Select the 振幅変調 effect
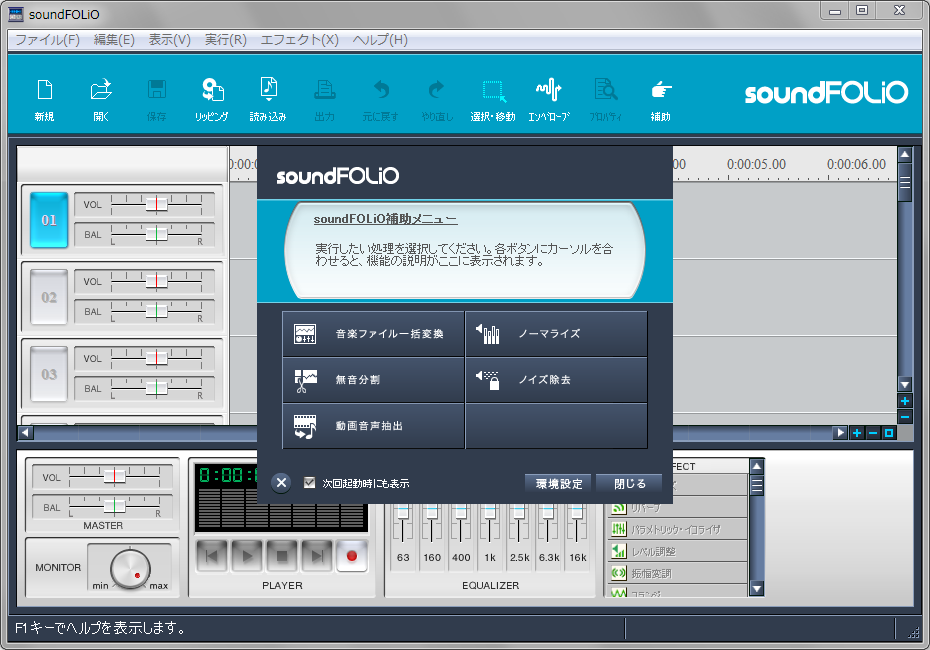 [x=677, y=573]
